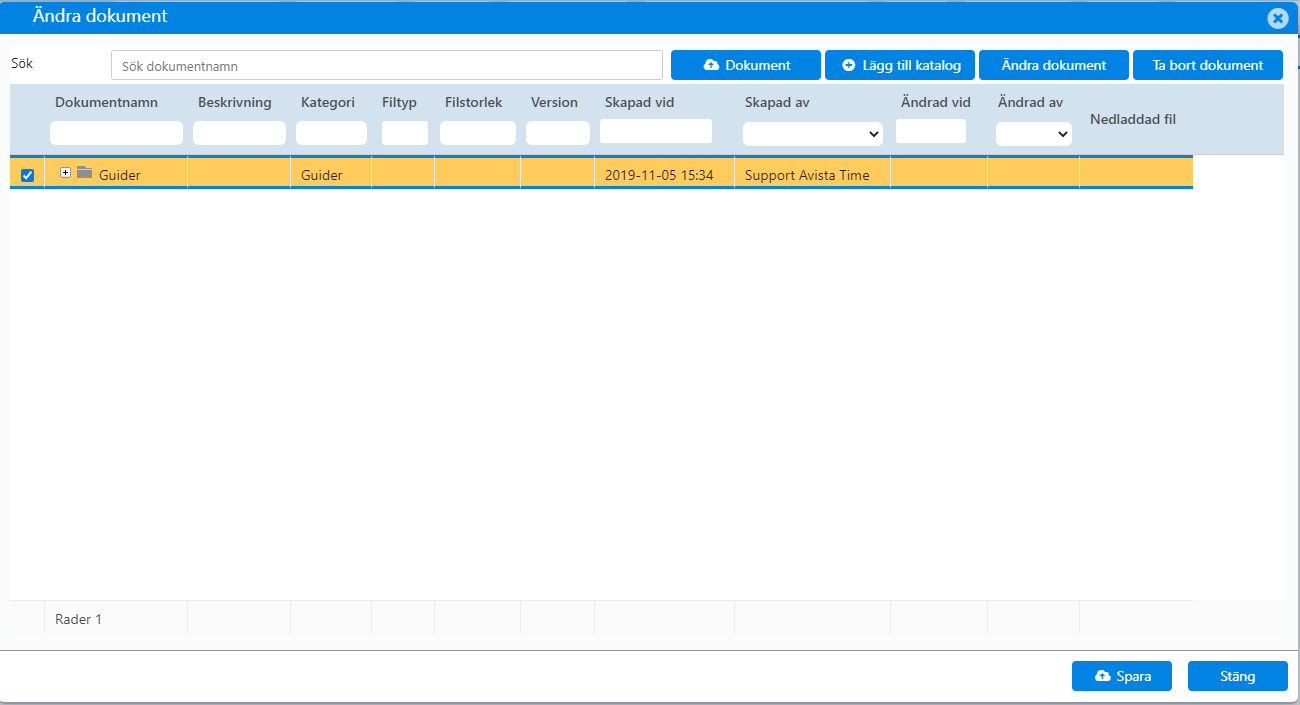Click Lägg till katalog button
This screenshot has width=1300, height=705.
point(900,65)
